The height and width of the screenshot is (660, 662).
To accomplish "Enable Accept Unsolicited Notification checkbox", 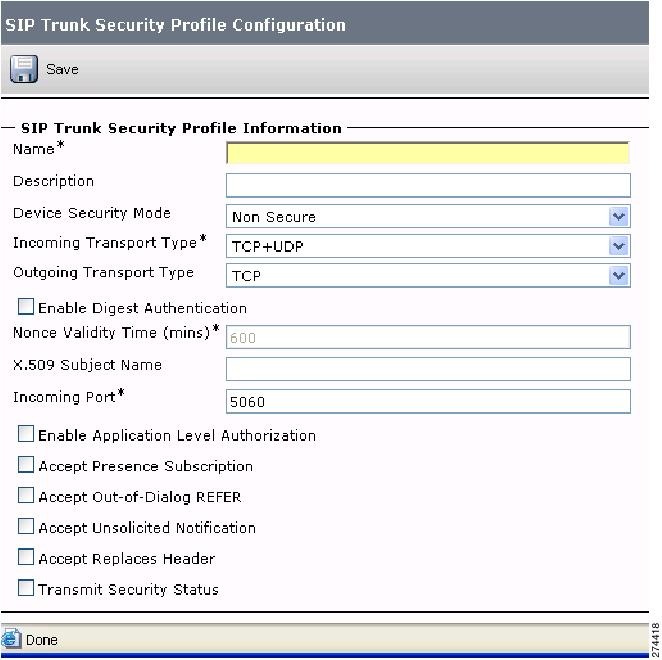I will 26,526.
